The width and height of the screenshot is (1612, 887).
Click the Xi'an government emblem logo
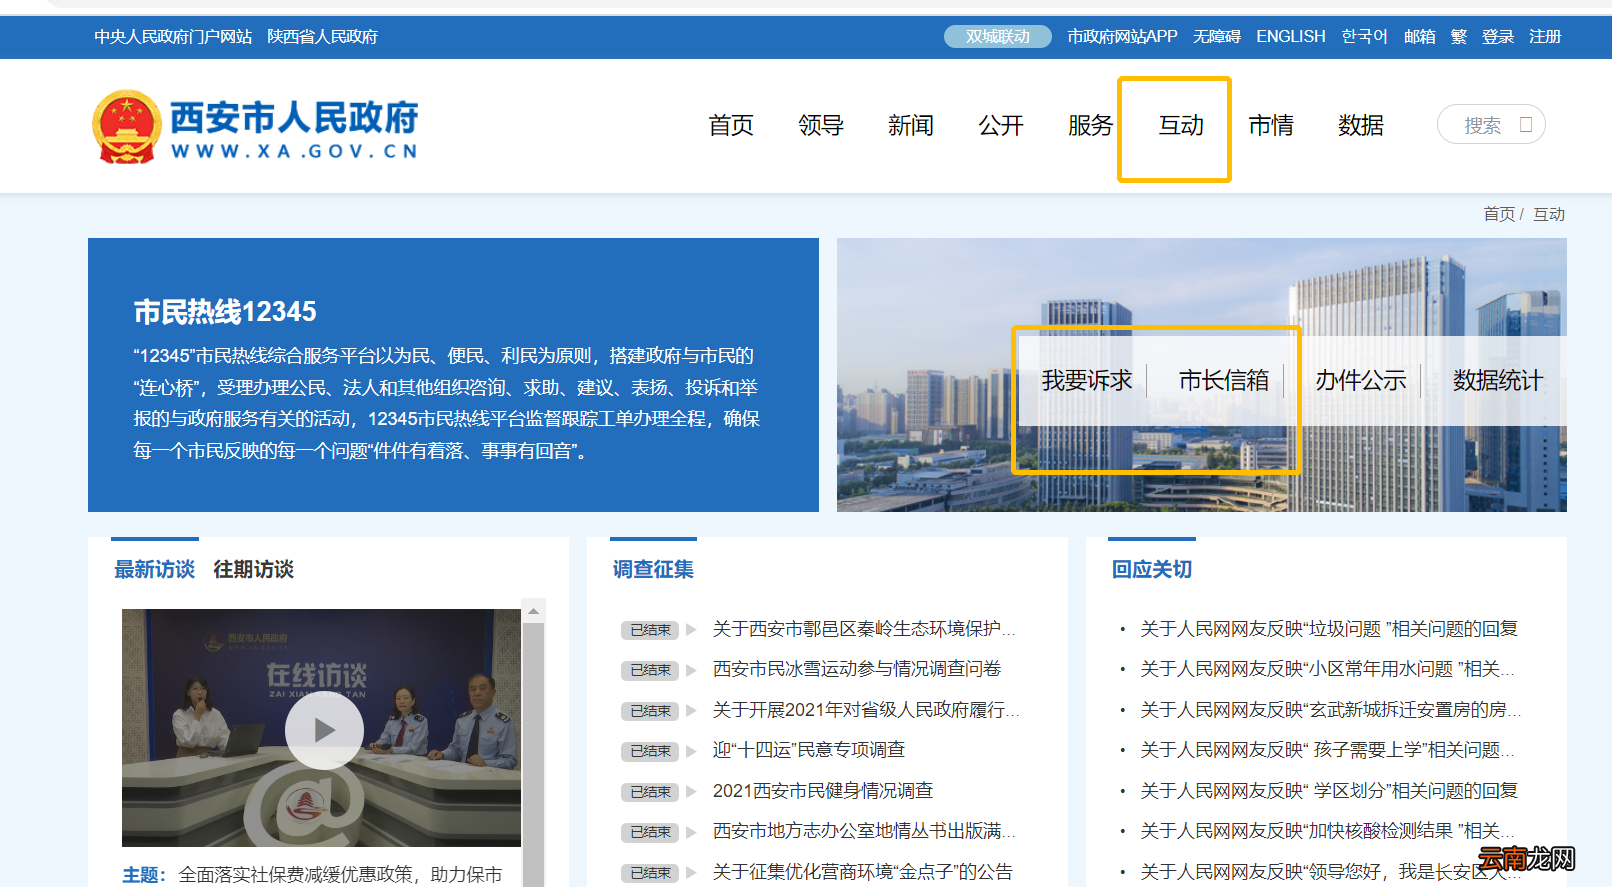127,126
